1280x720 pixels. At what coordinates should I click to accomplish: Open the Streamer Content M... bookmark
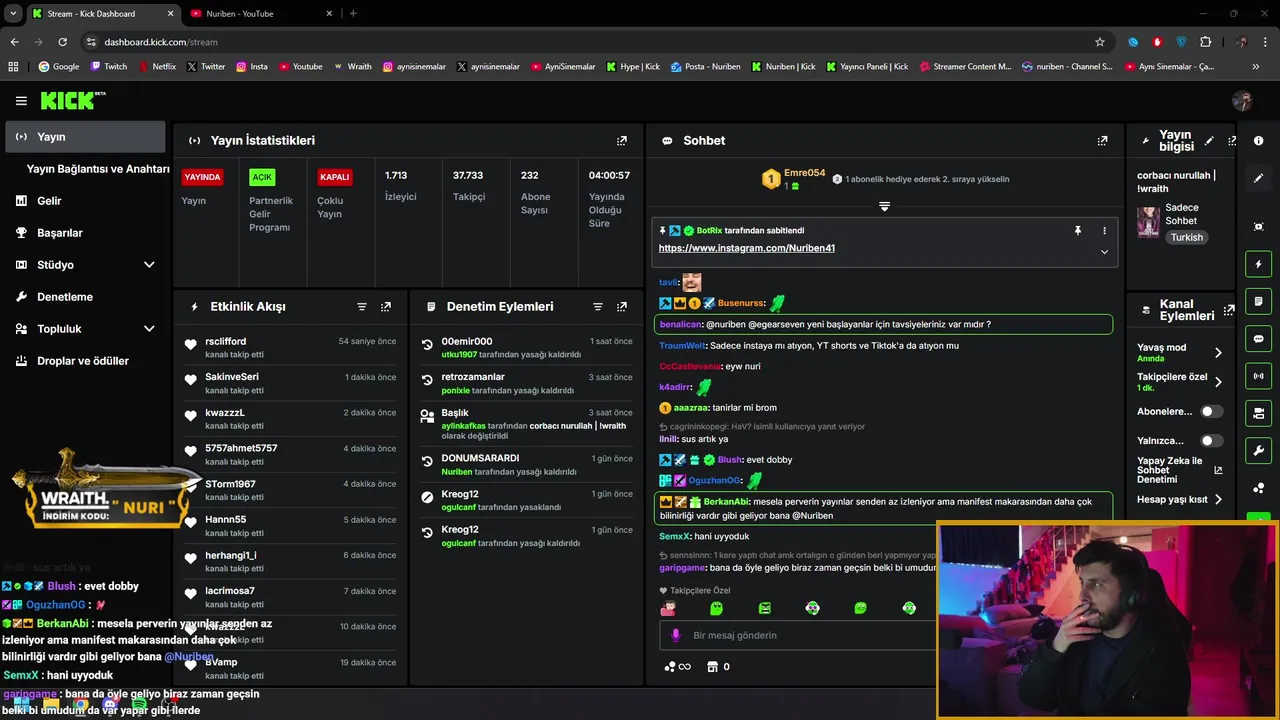click(965, 67)
